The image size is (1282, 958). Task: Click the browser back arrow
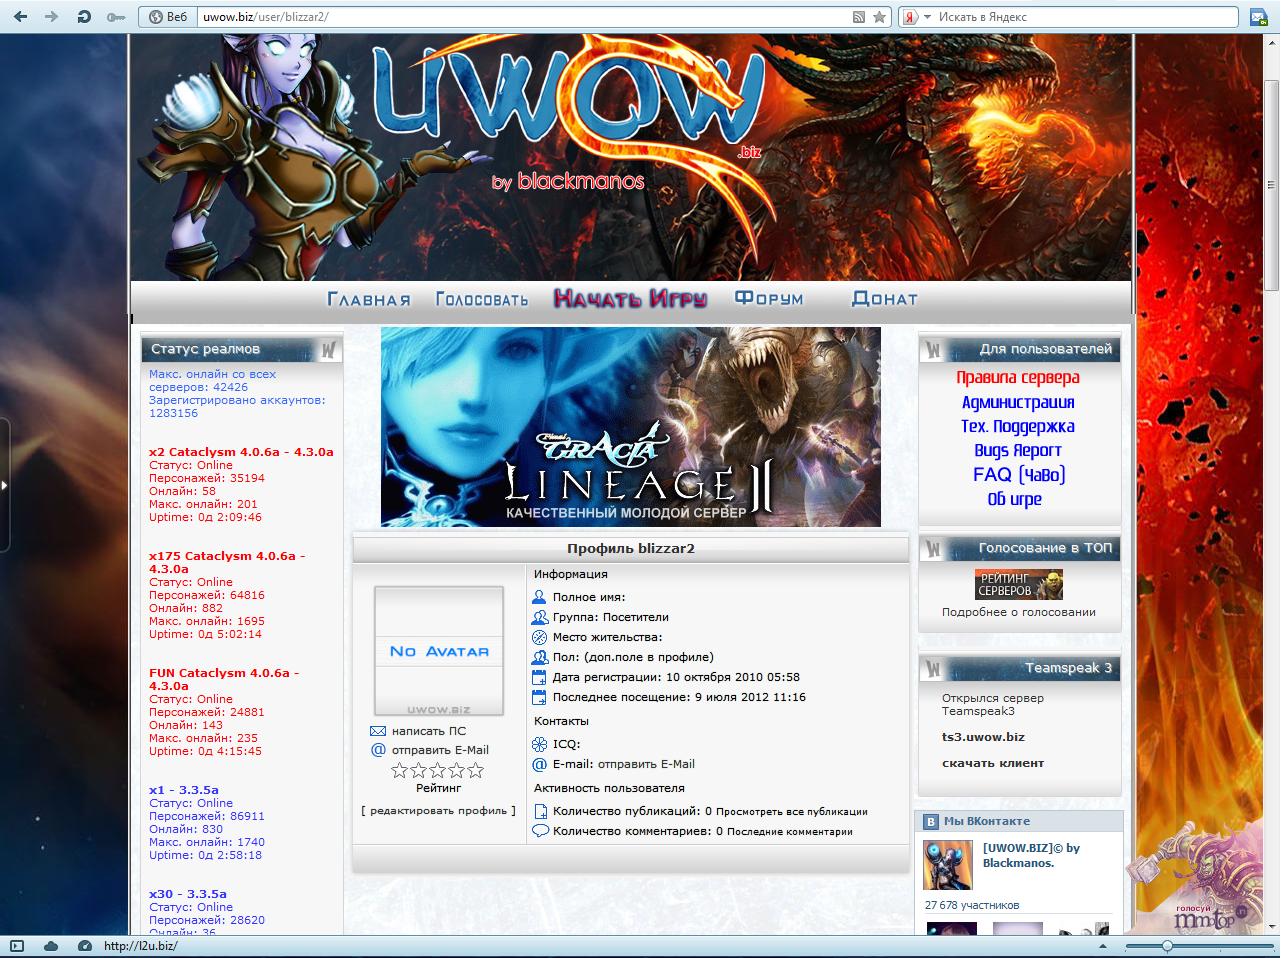pyautogui.click(x=22, y=17)
